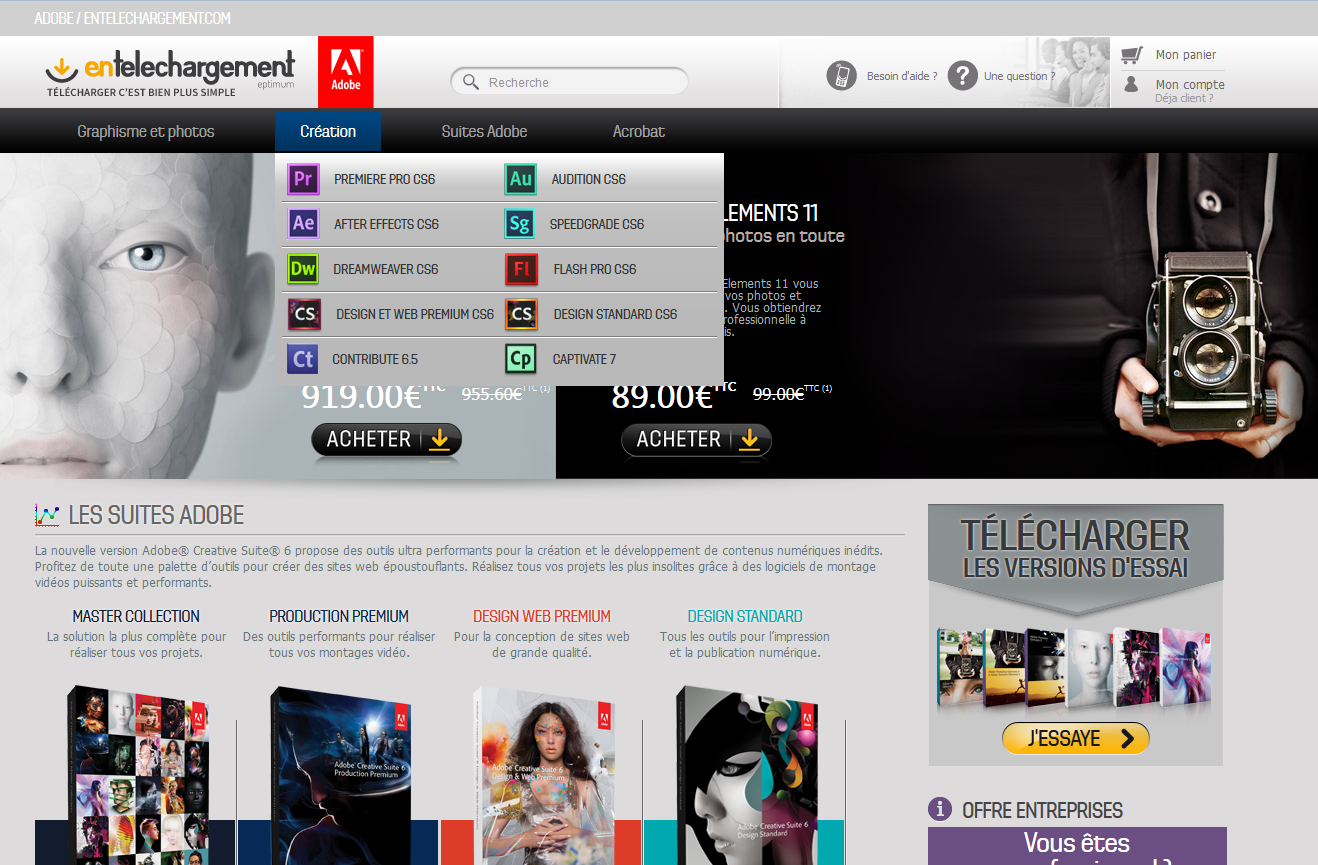This screenshot has width=1318, height=865.
Task: Click the Captivate Cp icon
Action: (521, 358)
